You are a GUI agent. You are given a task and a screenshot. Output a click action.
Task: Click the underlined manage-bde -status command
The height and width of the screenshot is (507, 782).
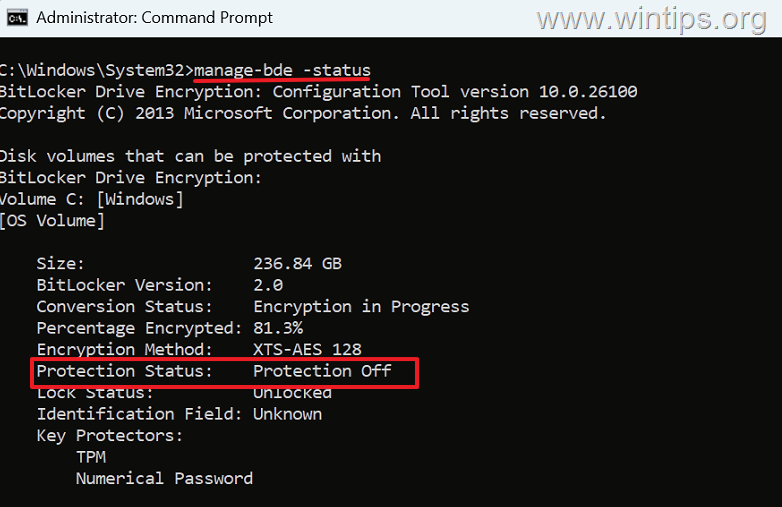pos(282,70)
